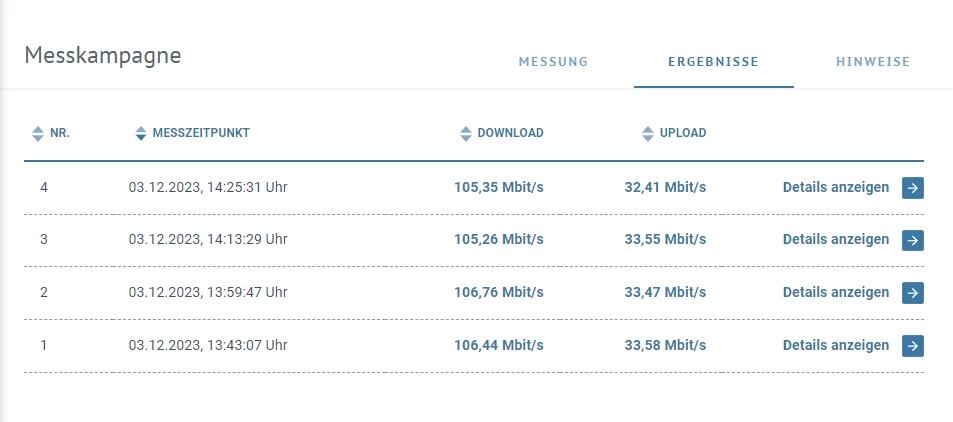953x422 pixels.
Task: Click arrow icon for measurement 4
Action: [x=912, y=187]
